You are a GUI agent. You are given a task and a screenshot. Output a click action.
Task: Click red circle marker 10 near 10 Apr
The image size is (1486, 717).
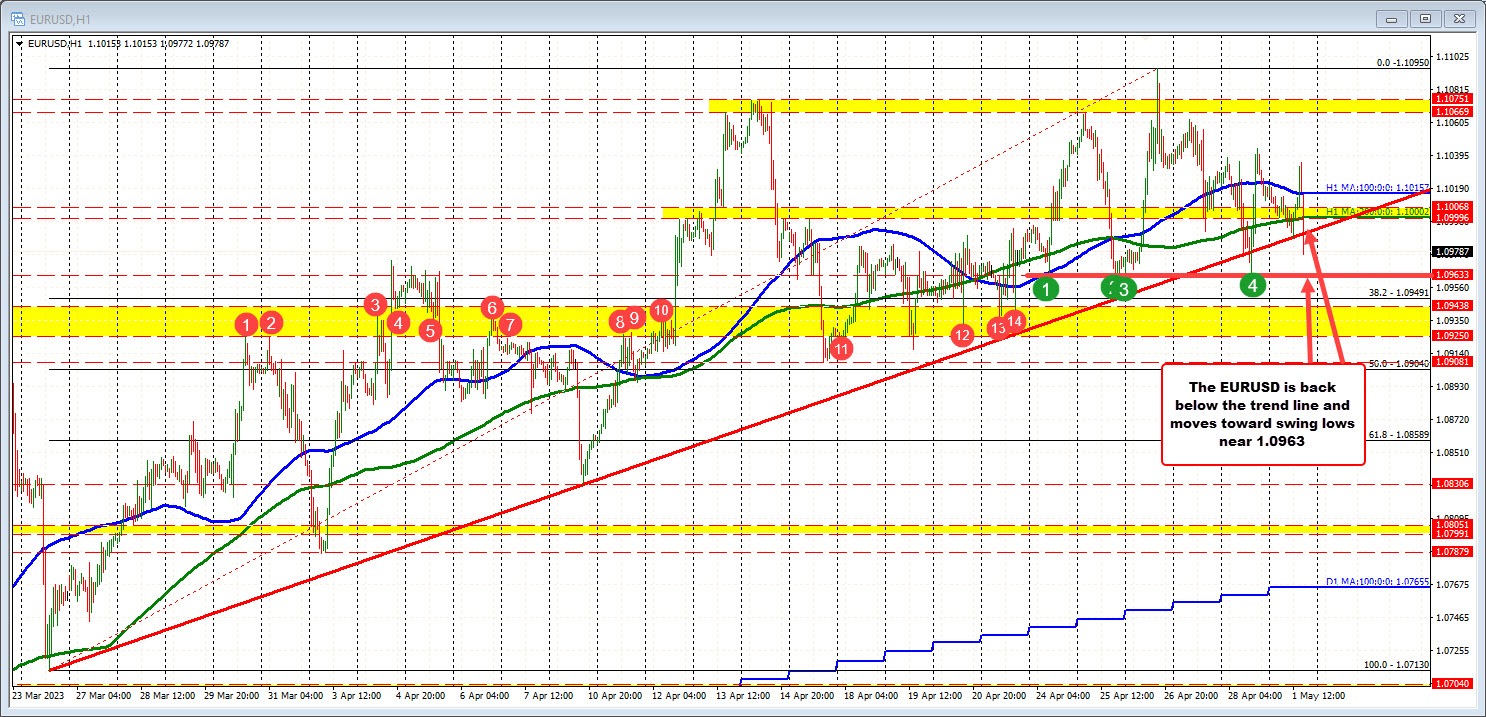660,310
